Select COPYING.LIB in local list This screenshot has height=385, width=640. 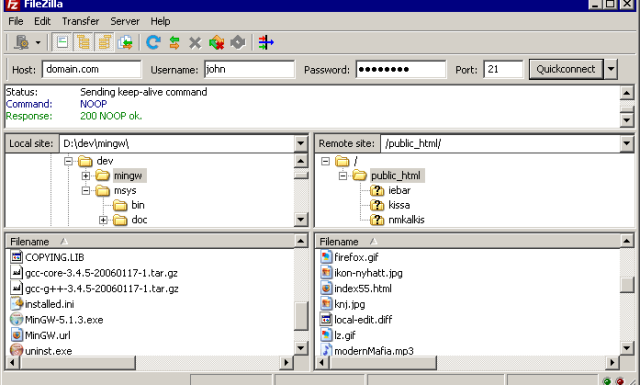click(x=55, y=258)
